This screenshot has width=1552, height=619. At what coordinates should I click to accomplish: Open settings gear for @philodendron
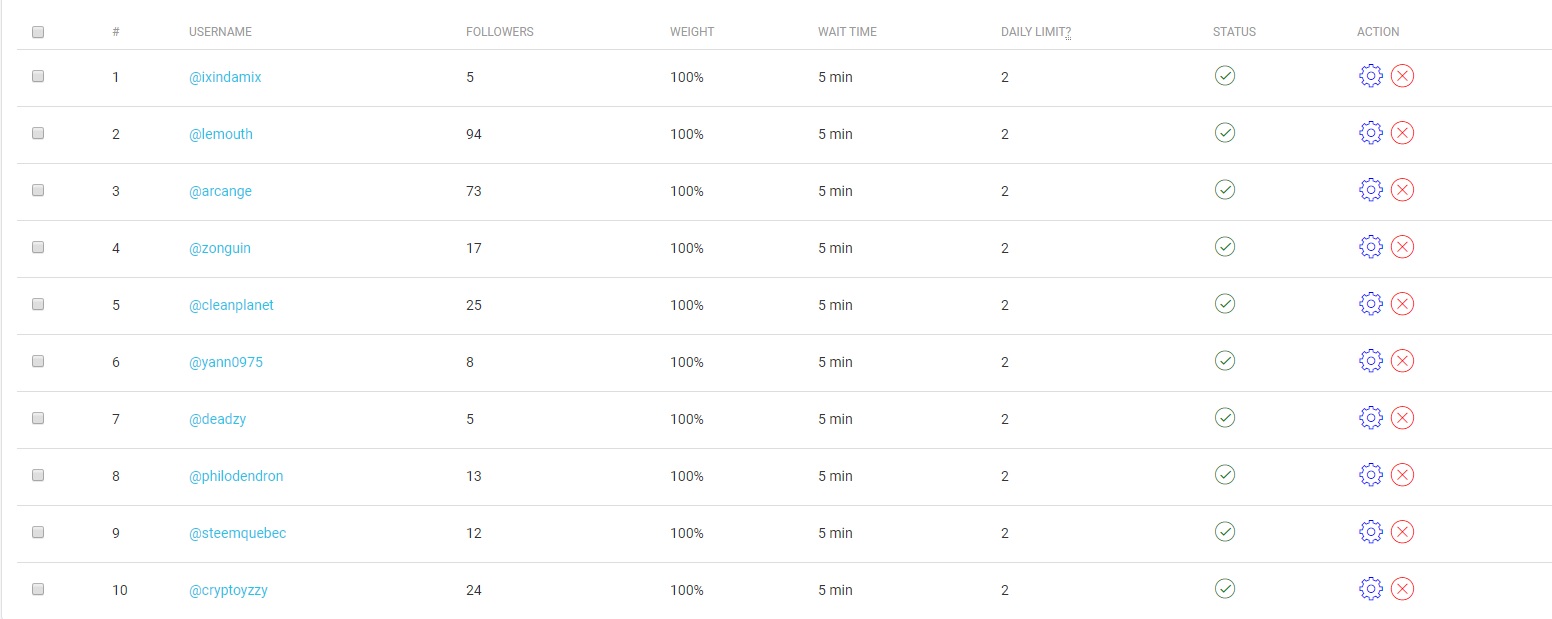coord(1371,475)
